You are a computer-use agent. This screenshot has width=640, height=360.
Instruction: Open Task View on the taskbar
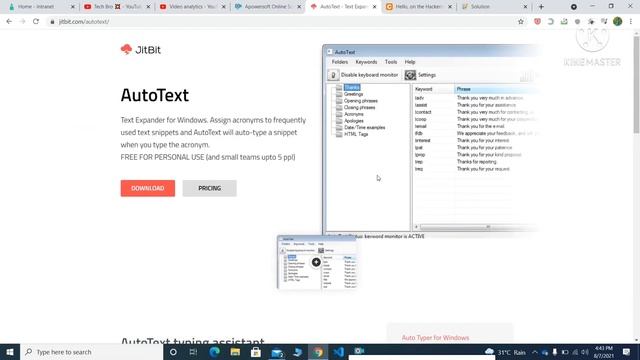[193, 352]
